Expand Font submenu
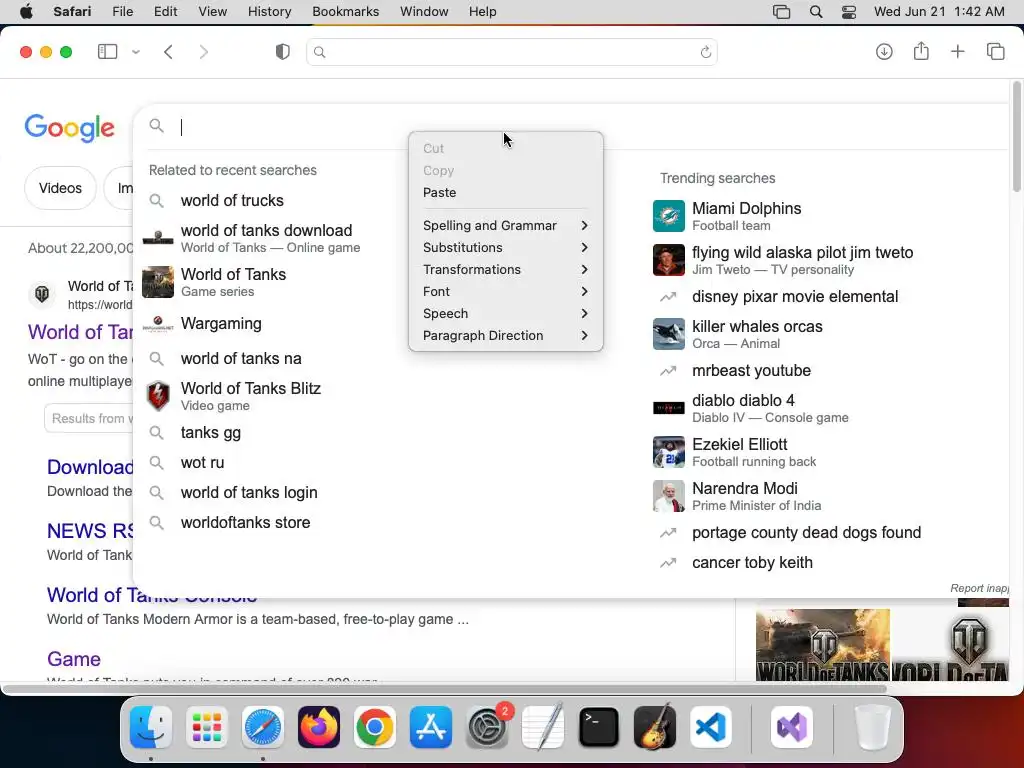 (x=505, y=291)
